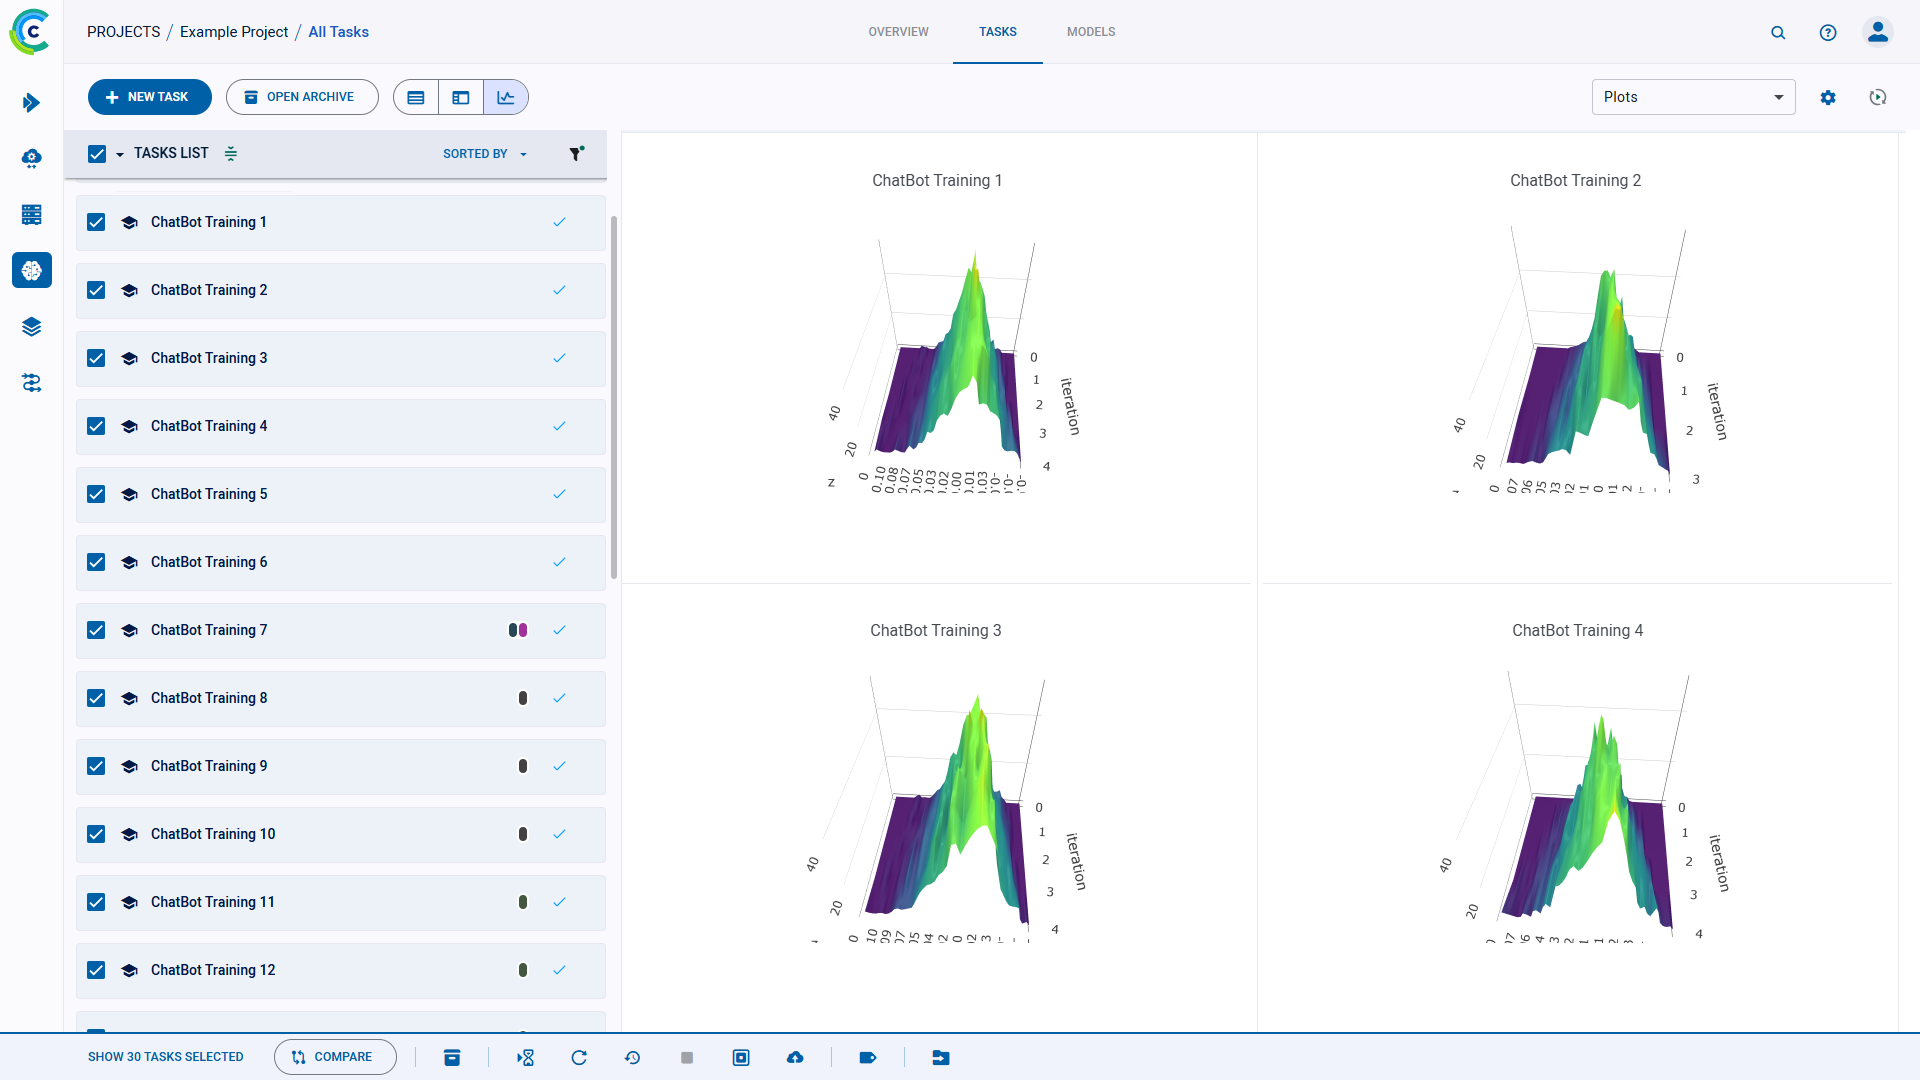Click ChatBot Training 7 purple tag swatch
This screenshot has height=1080, width=1920.
[523, 630]
